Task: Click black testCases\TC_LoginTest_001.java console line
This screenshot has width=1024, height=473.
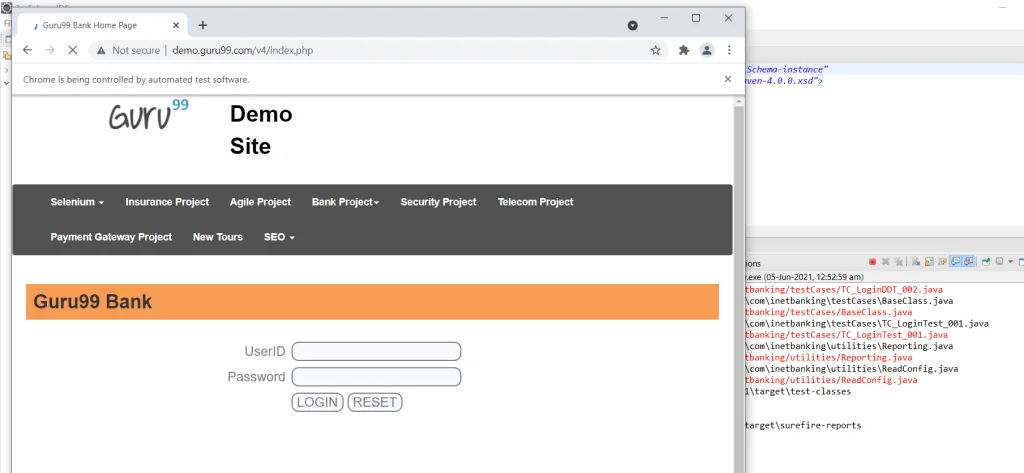Action: pyautogui.click(x=867, y=323)
